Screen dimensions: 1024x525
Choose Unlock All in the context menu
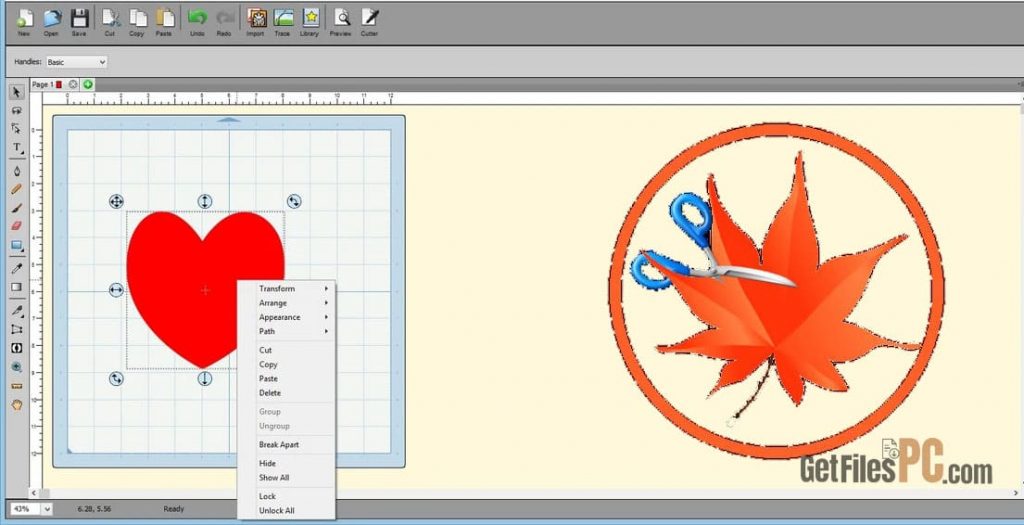[x=286, y=511]
